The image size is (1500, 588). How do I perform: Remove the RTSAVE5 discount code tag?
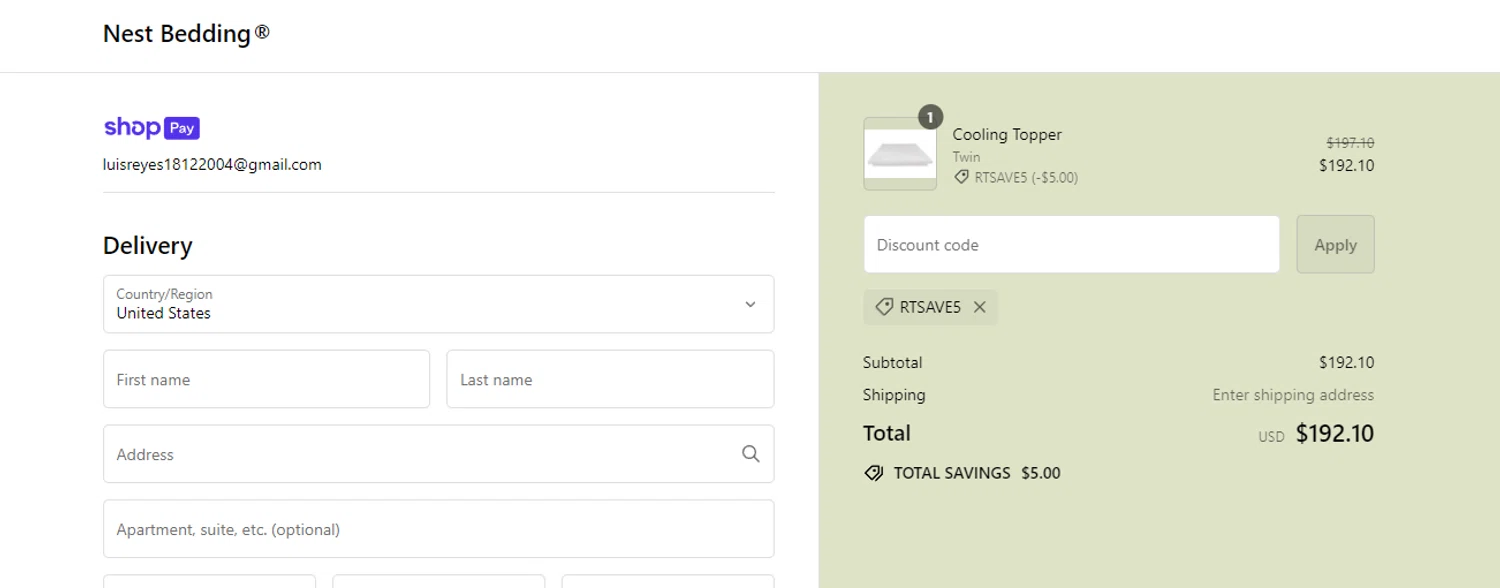pos(980,308)
